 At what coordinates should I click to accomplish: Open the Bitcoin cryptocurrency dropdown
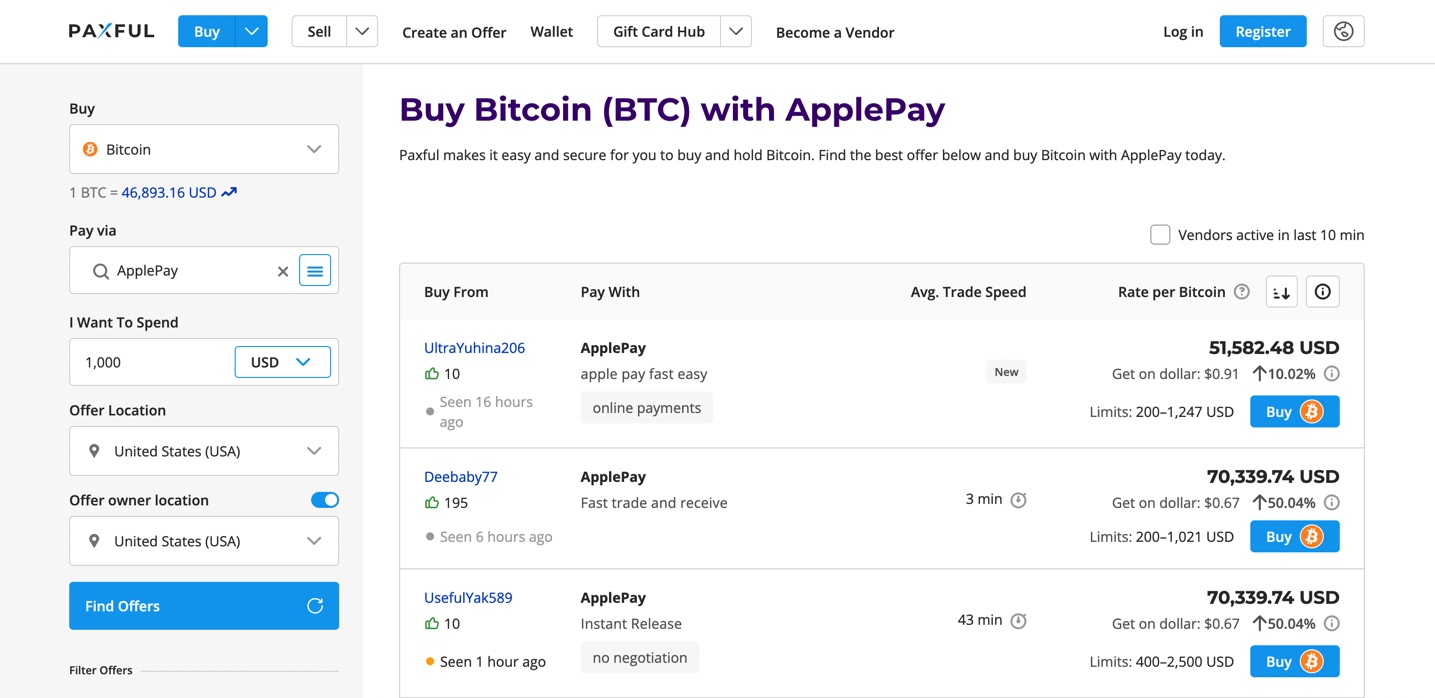204,149
